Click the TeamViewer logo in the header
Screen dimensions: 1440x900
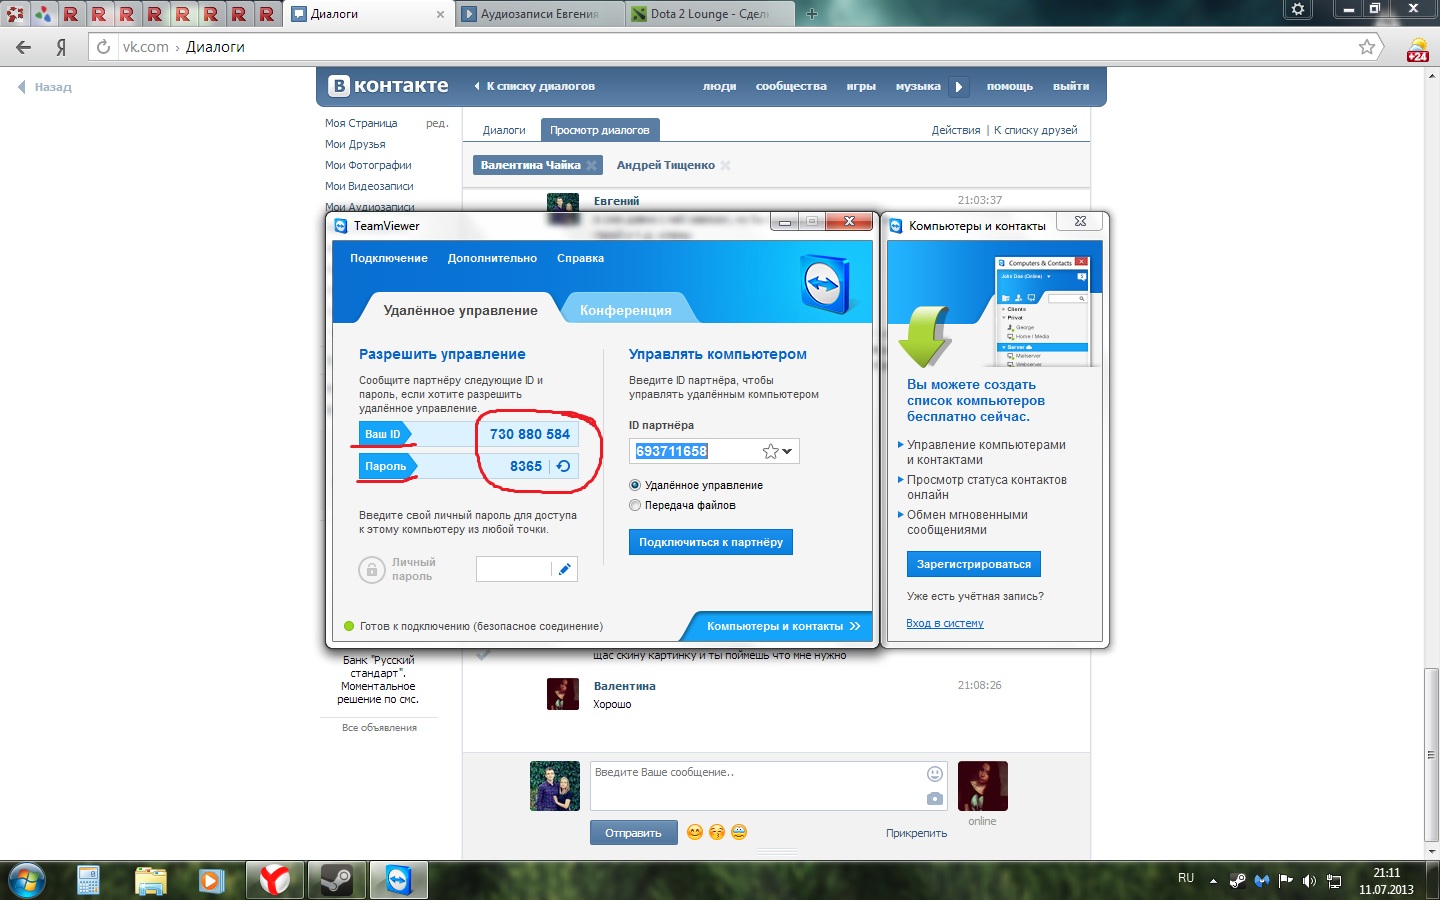[x=826, y=284]
